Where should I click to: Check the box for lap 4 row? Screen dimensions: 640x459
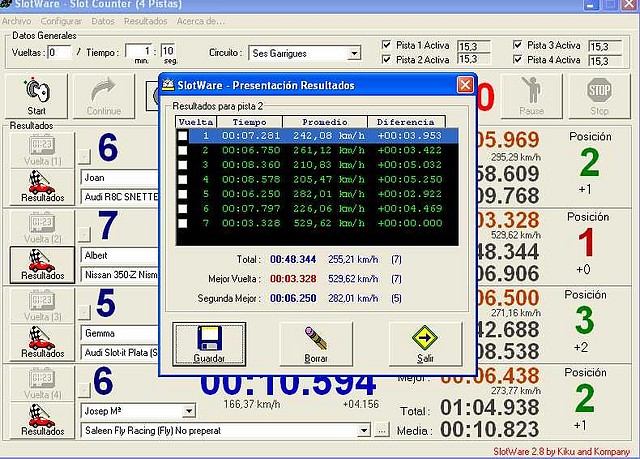(x=182, y=180)
